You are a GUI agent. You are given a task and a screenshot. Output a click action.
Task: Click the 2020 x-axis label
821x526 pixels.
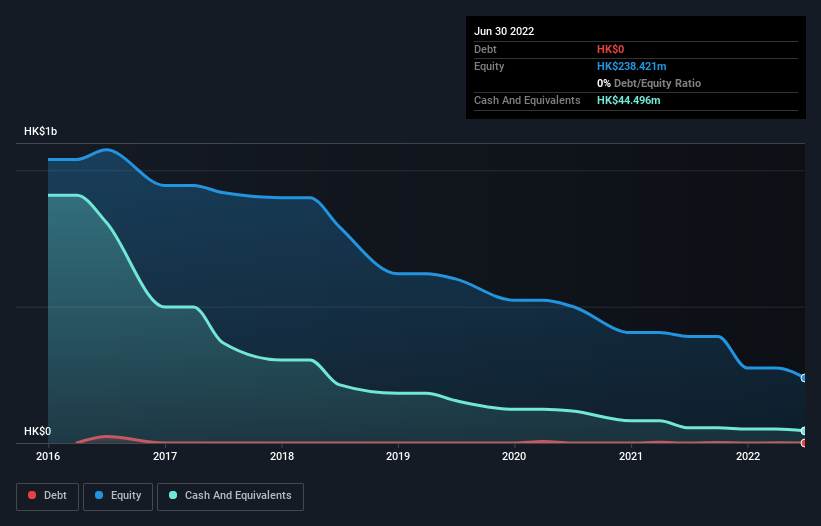point(514,456)
